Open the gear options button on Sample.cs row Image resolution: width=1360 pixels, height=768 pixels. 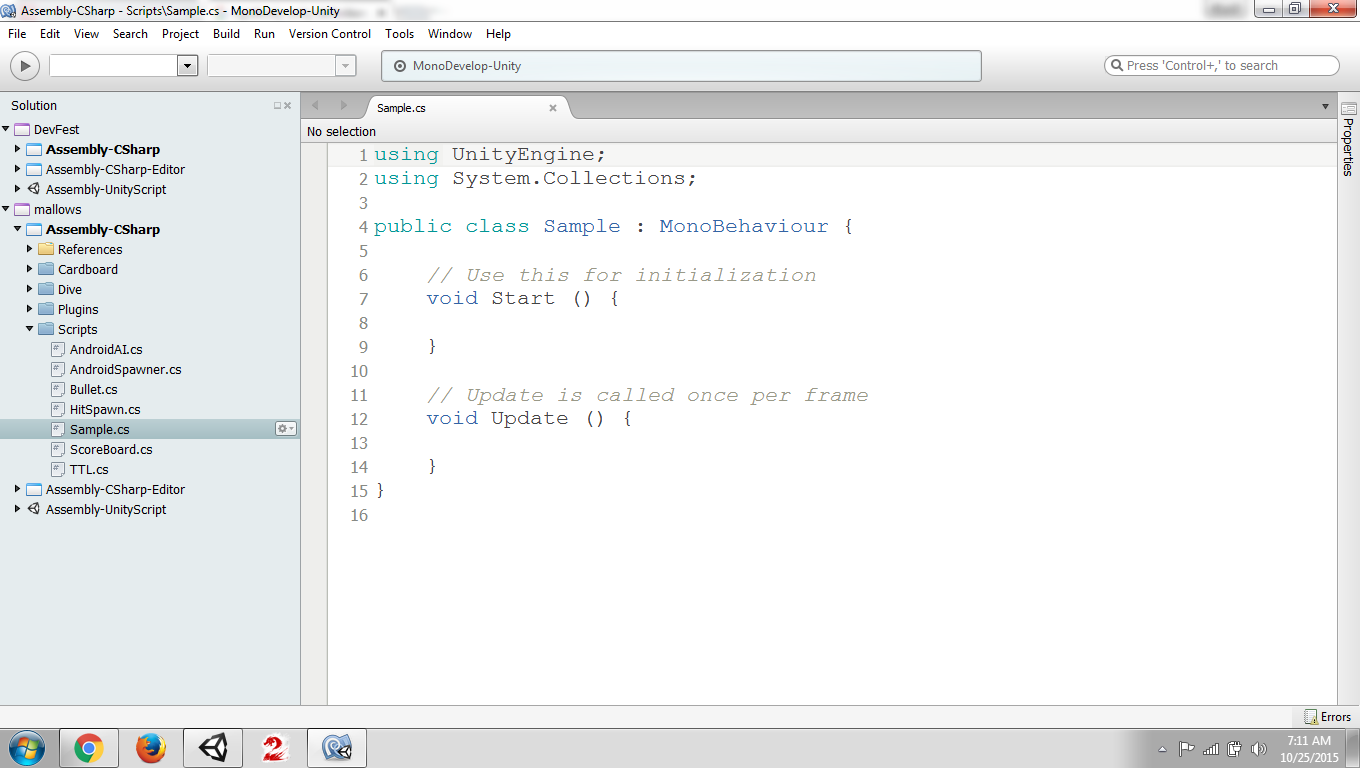(286, 429)
